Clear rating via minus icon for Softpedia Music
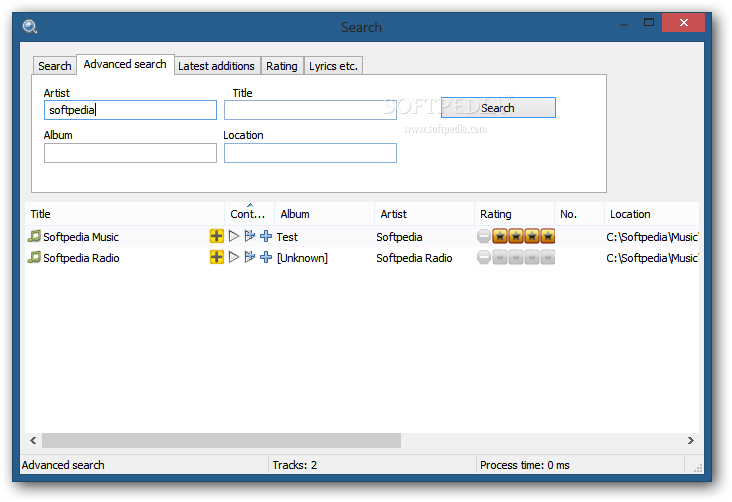The image size is (732, 502). click(484, 236)
